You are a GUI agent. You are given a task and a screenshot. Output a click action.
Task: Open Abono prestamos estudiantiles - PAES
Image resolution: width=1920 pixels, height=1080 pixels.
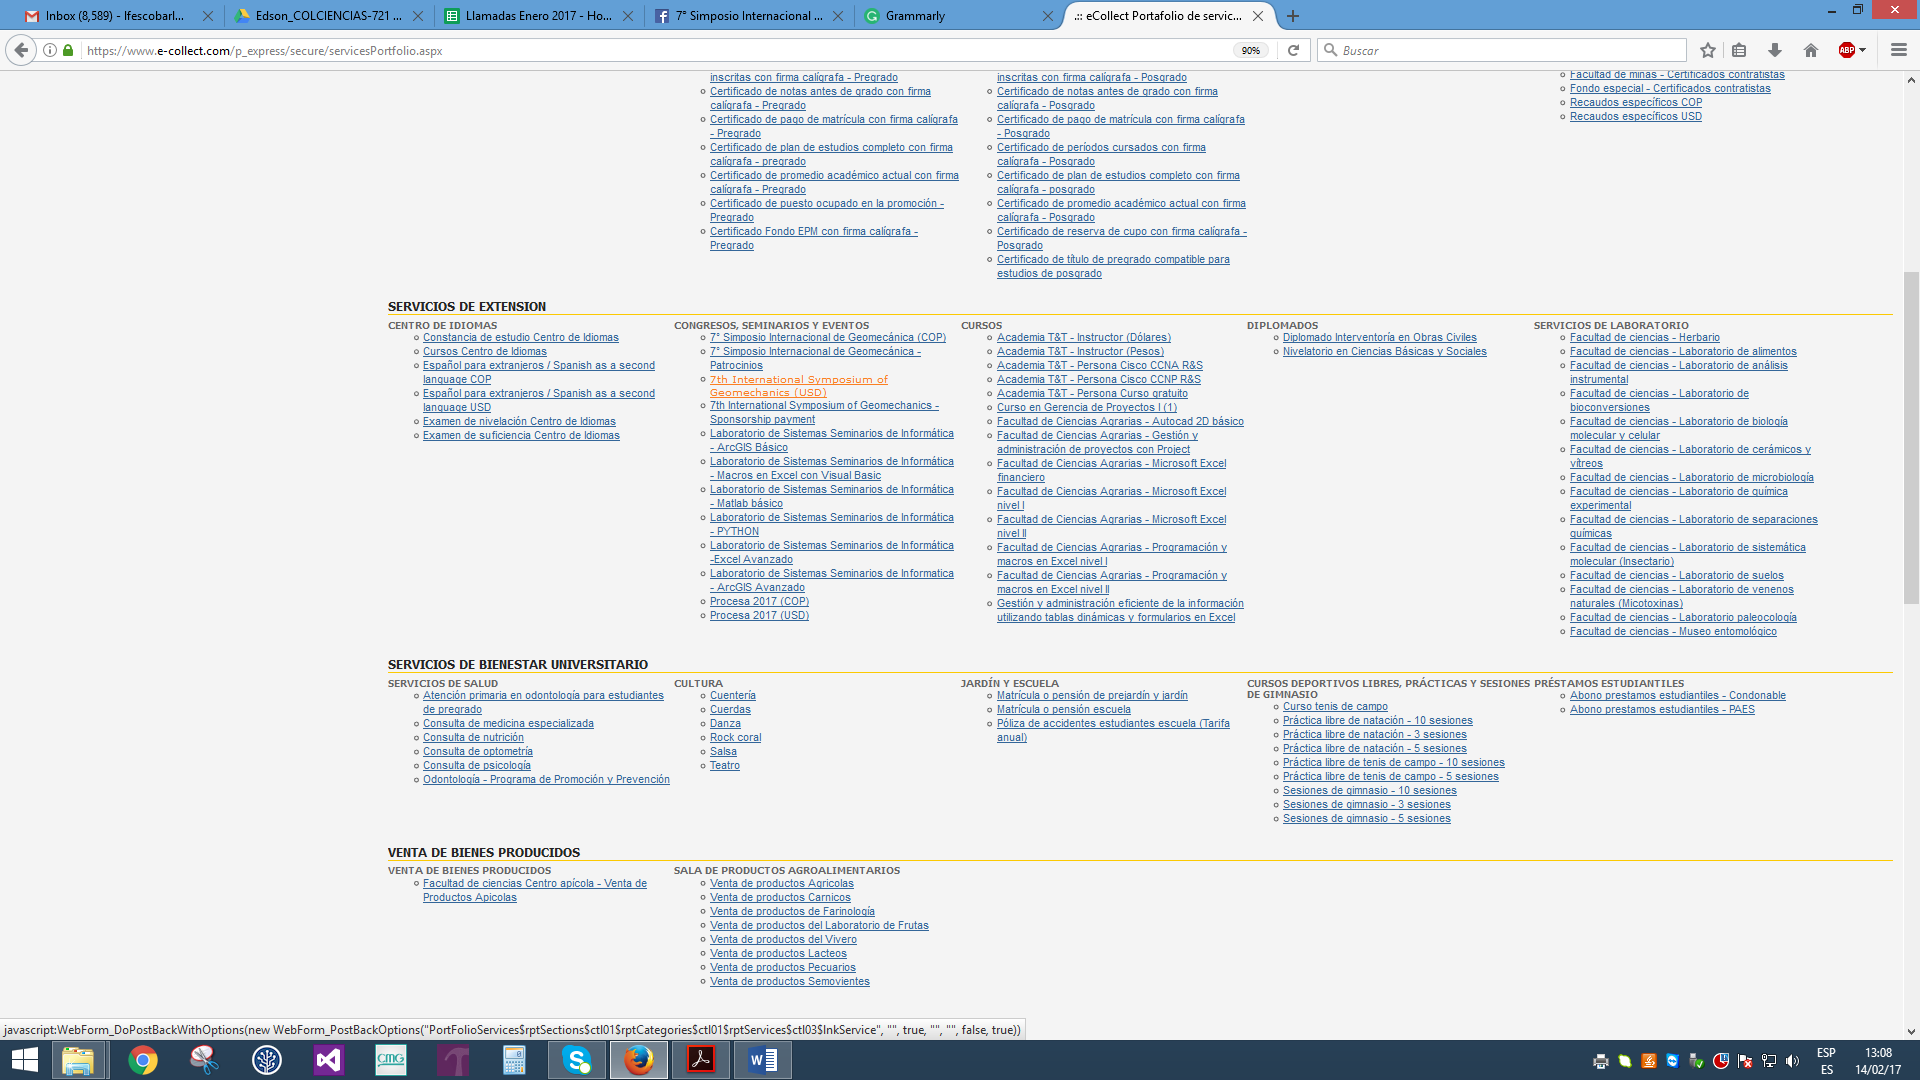point(1662,710)
